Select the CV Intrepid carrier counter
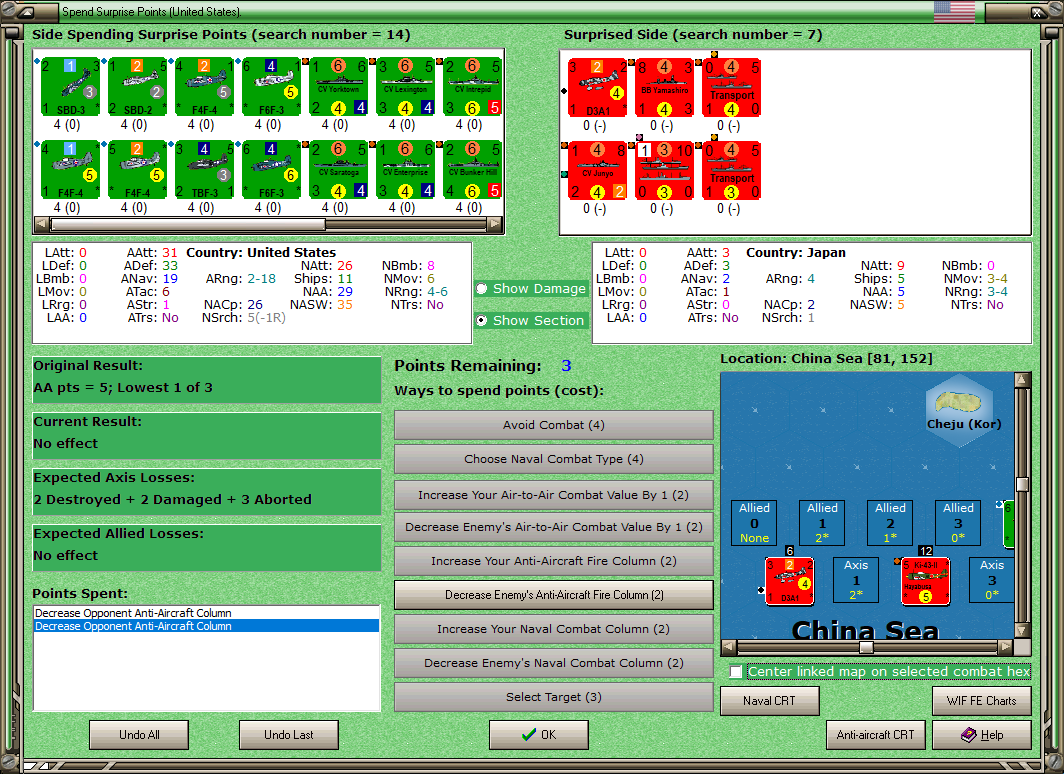The width and height of the screenshot is (1064, 774). click(x=473, y=87)
